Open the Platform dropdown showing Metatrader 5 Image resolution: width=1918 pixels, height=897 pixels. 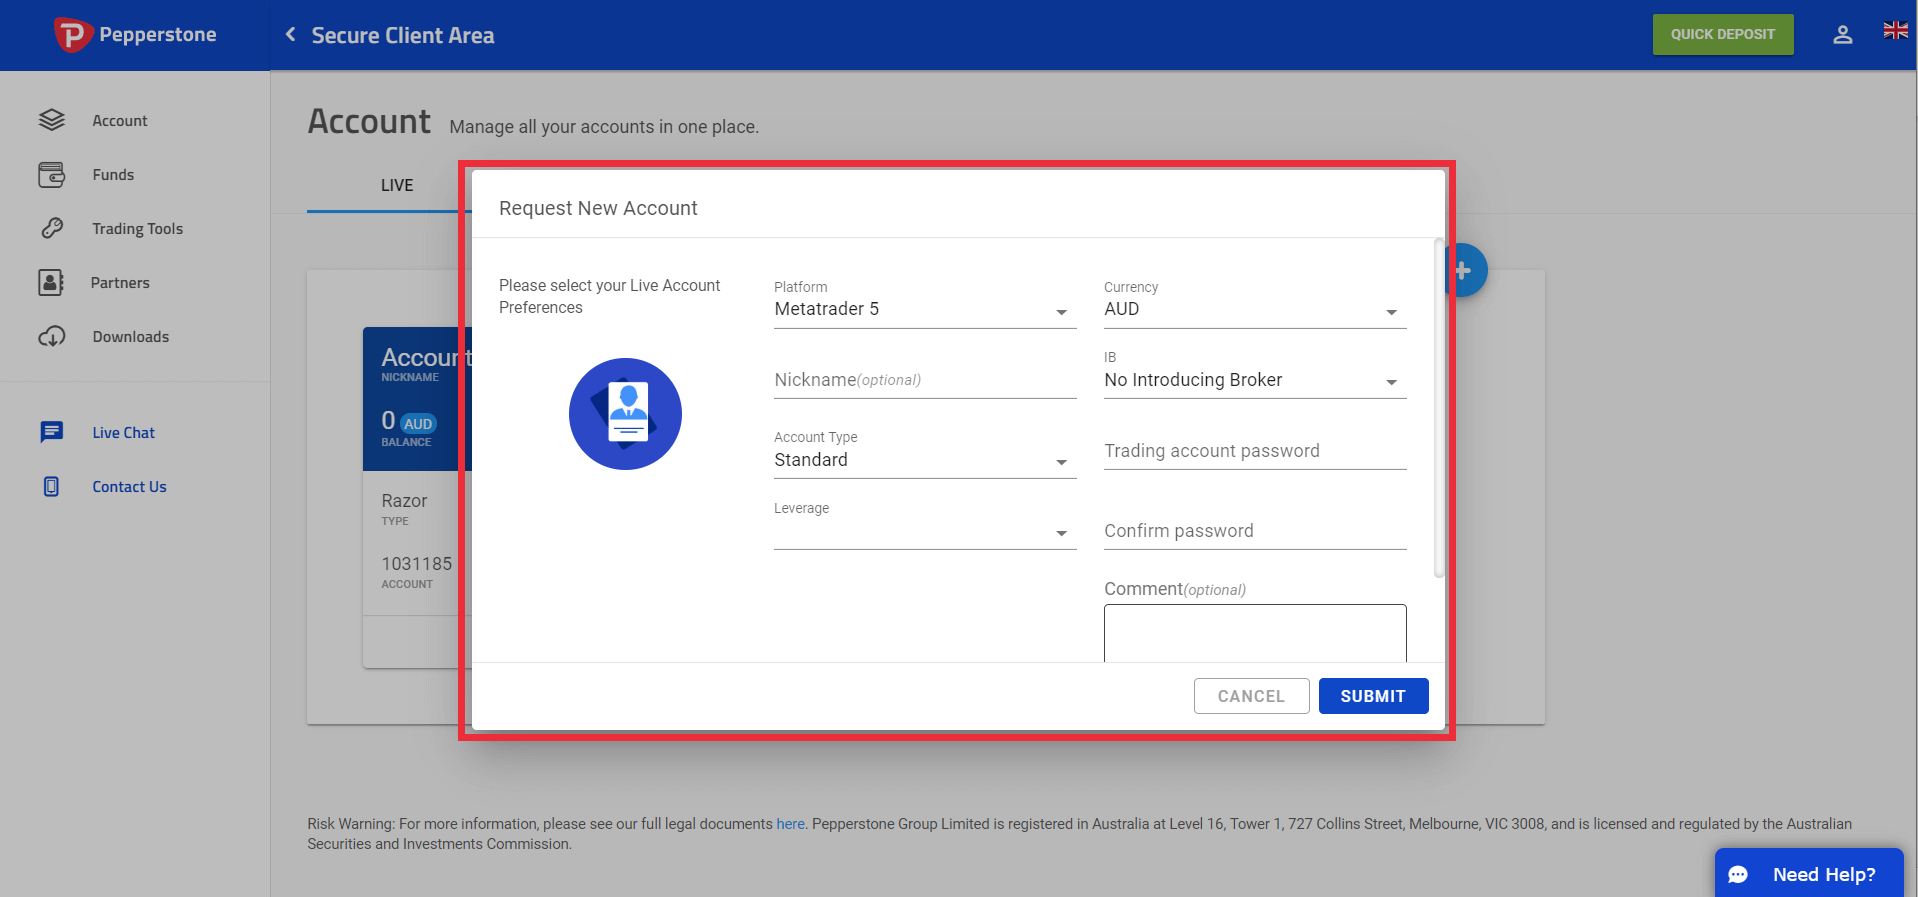(925, 309)
